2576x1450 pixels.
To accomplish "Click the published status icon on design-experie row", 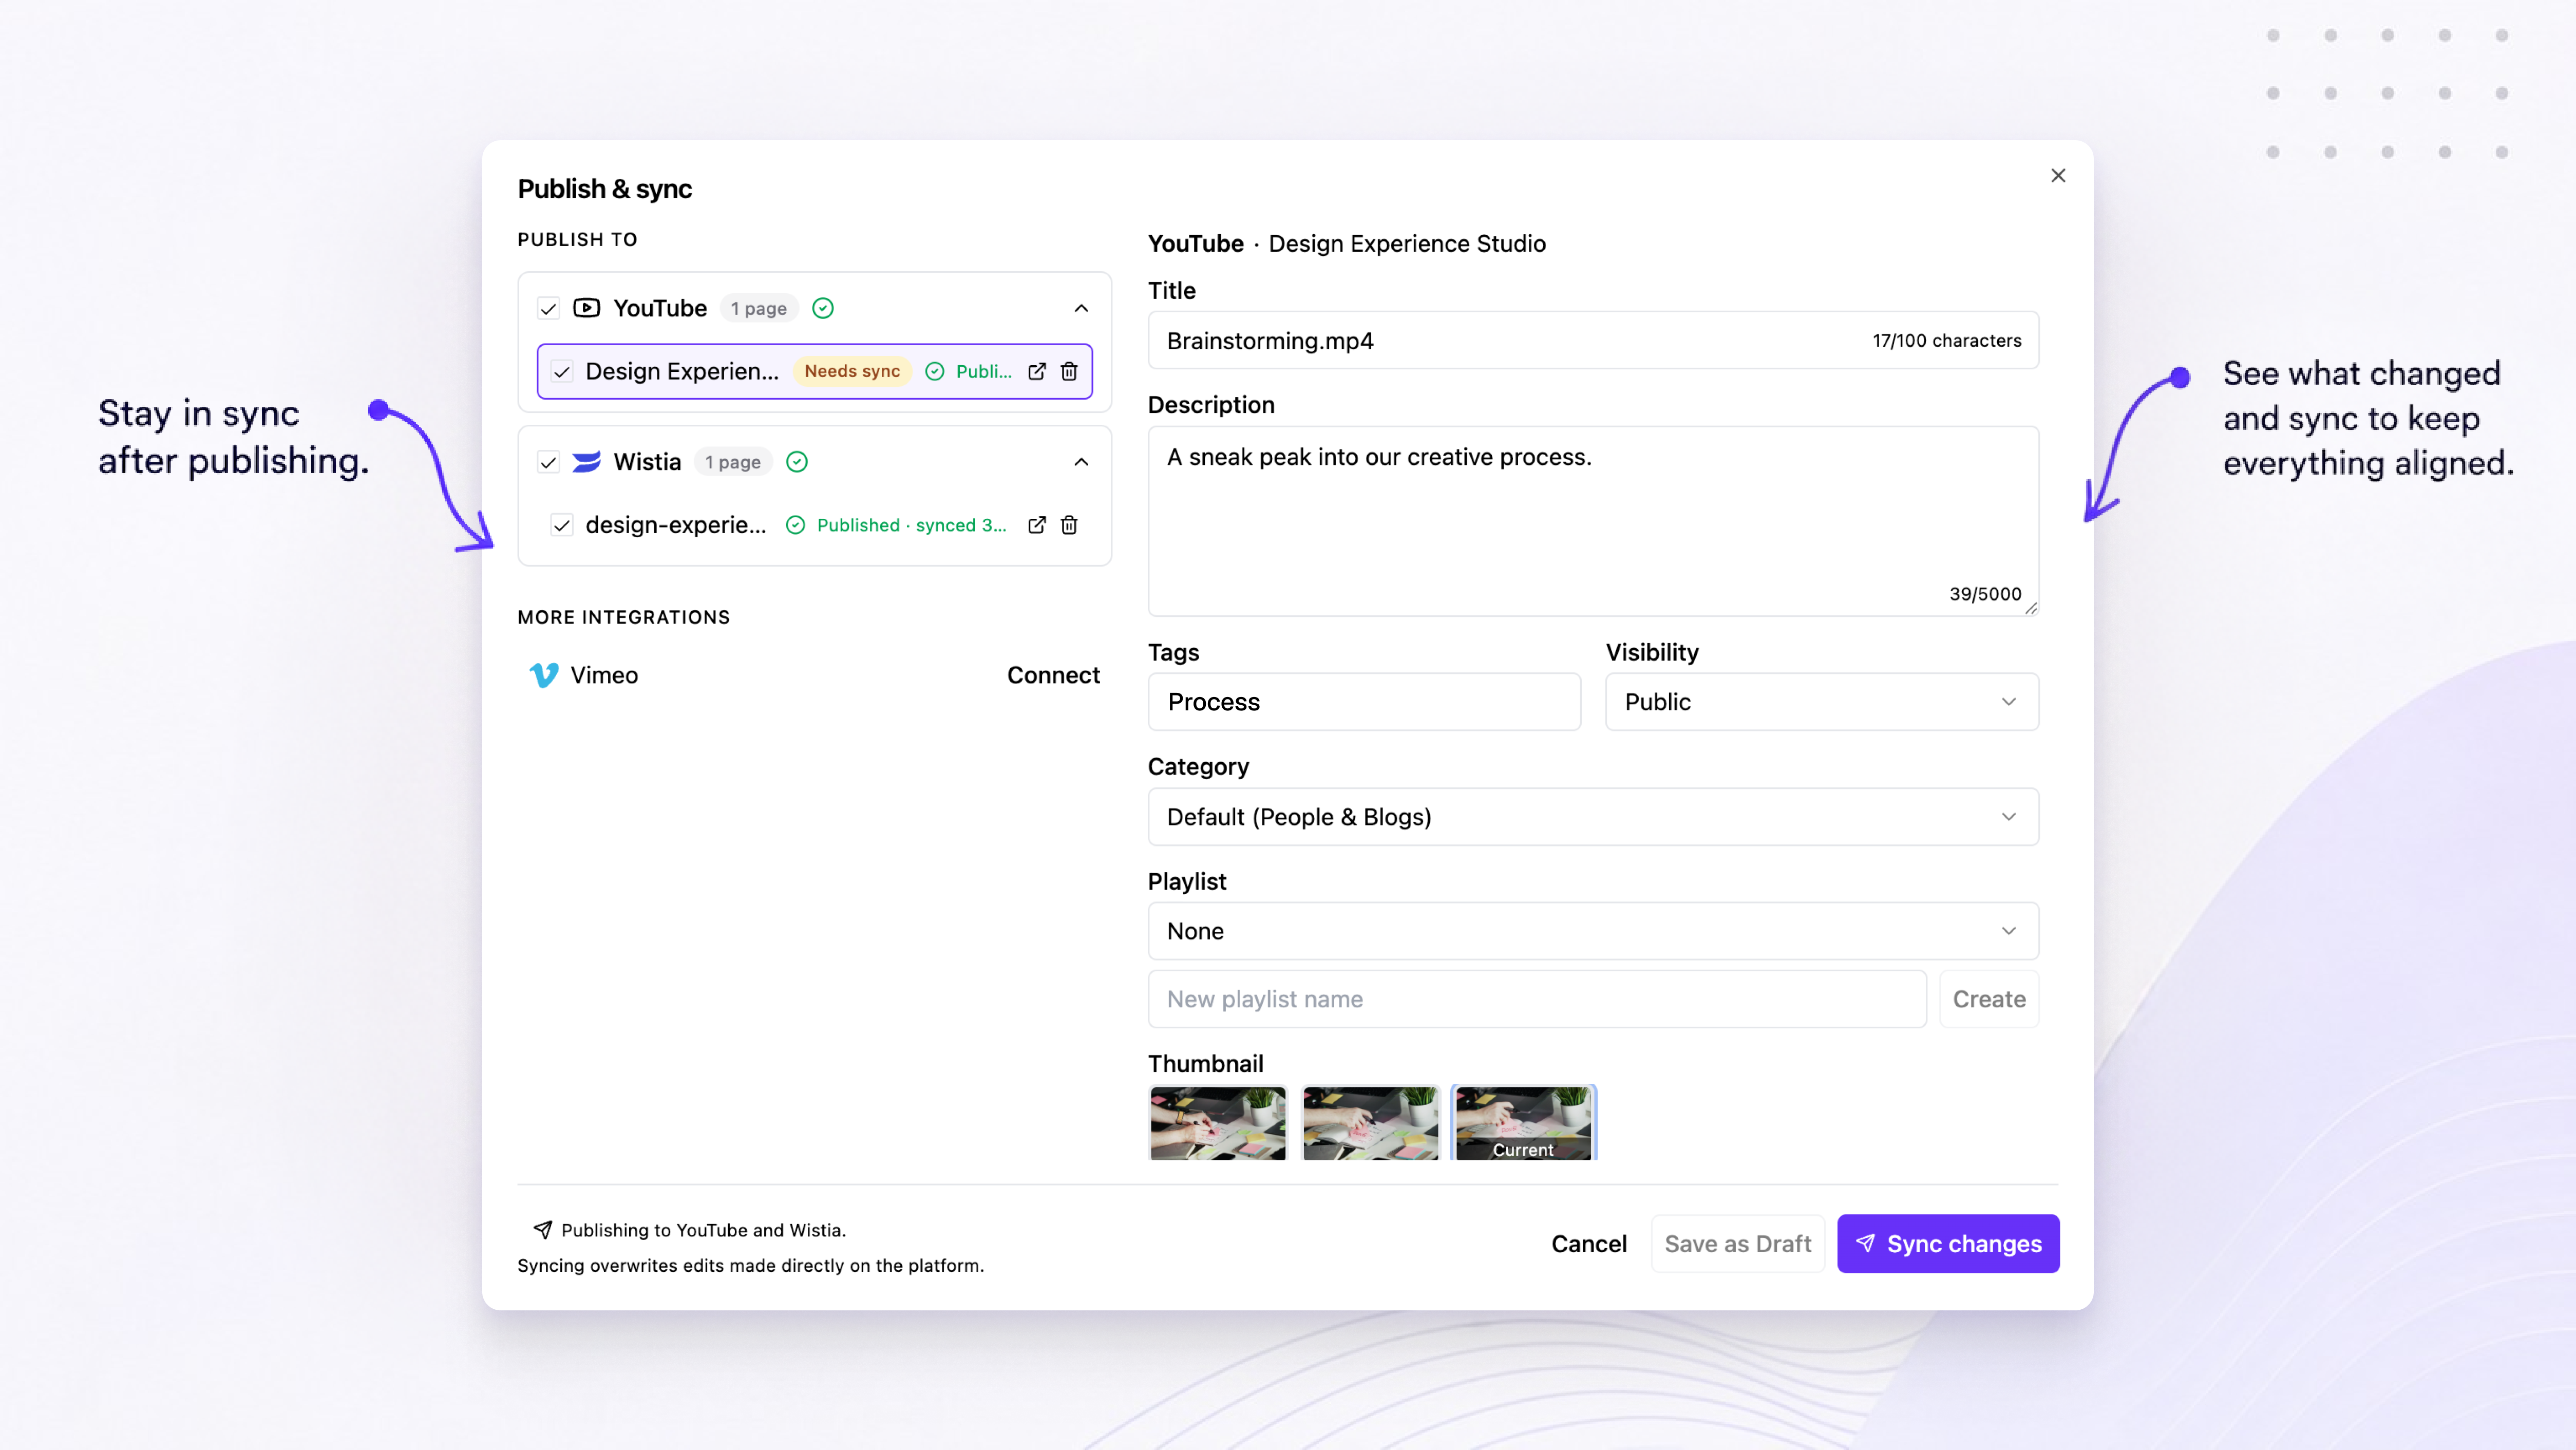I will [x=796, y=525].
